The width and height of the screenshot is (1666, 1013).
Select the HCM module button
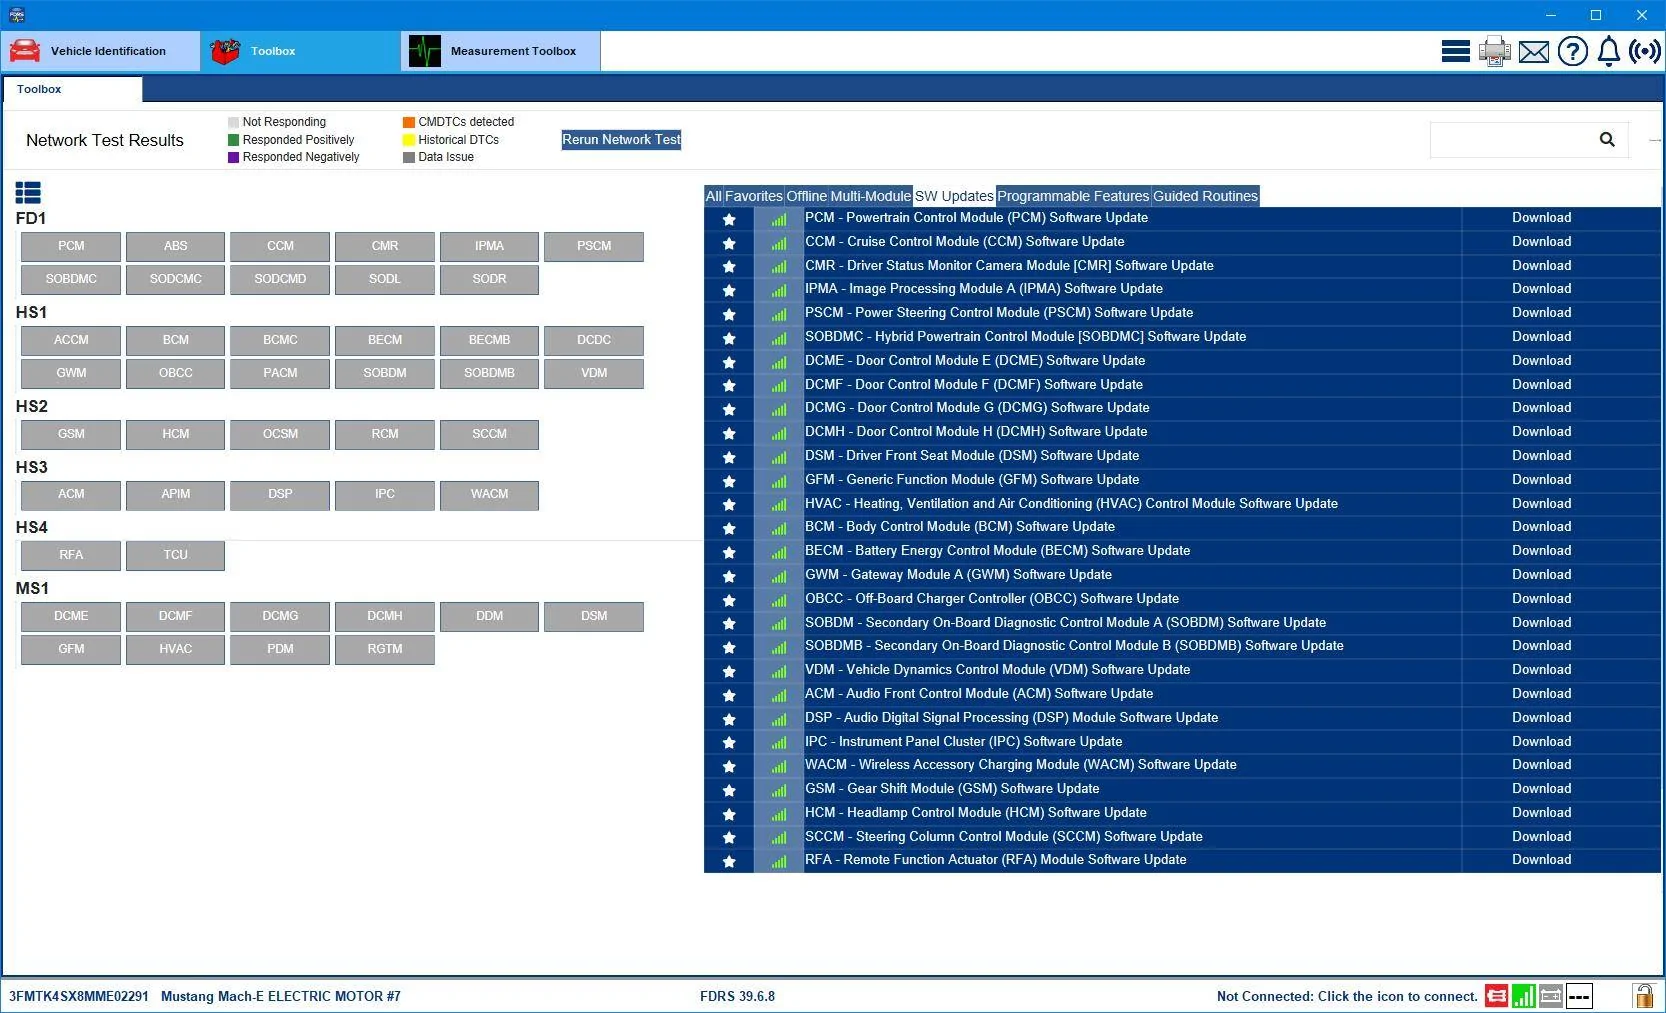(x=176, y=435)
